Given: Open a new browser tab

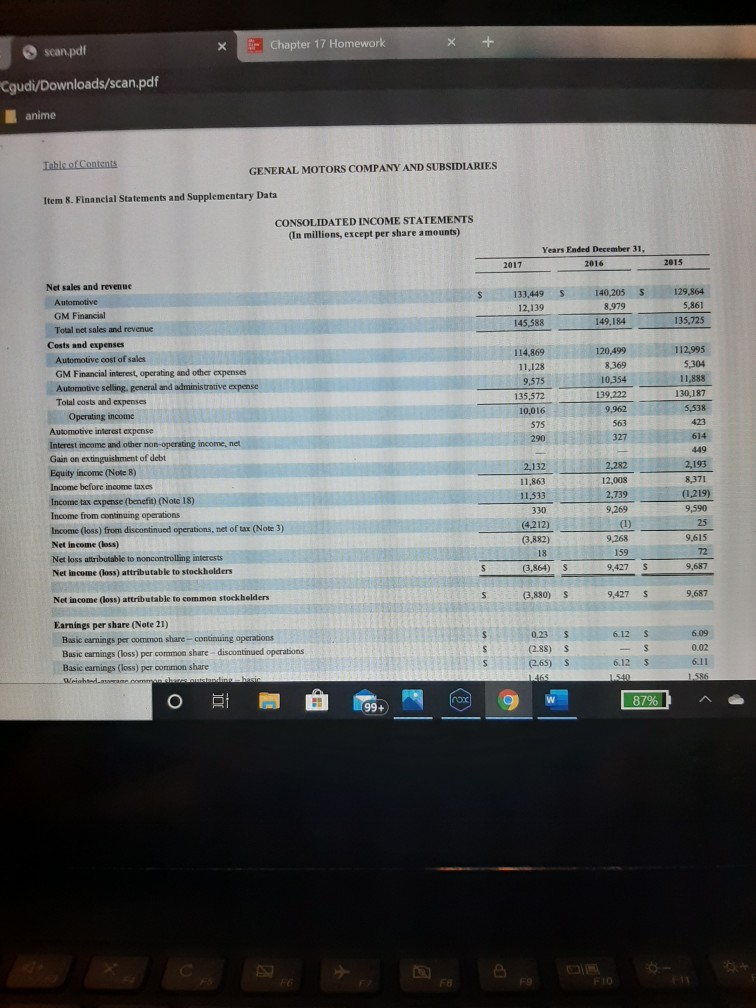Looking at the screenshot, I should point(488,42).
